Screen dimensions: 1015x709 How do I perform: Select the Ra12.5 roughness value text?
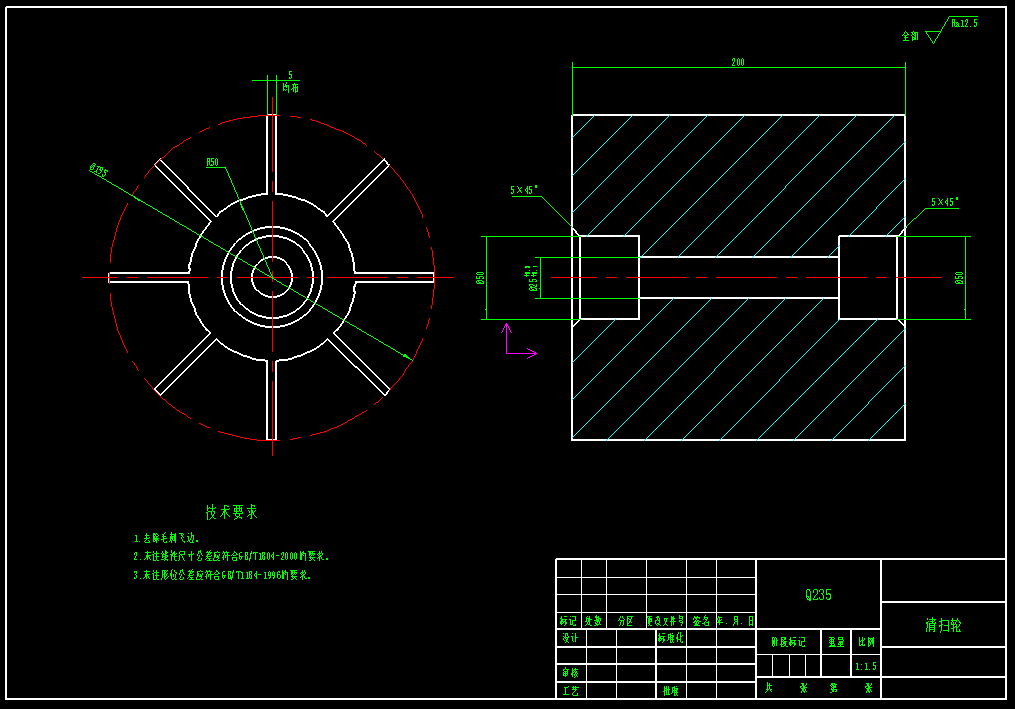[965, 23]
